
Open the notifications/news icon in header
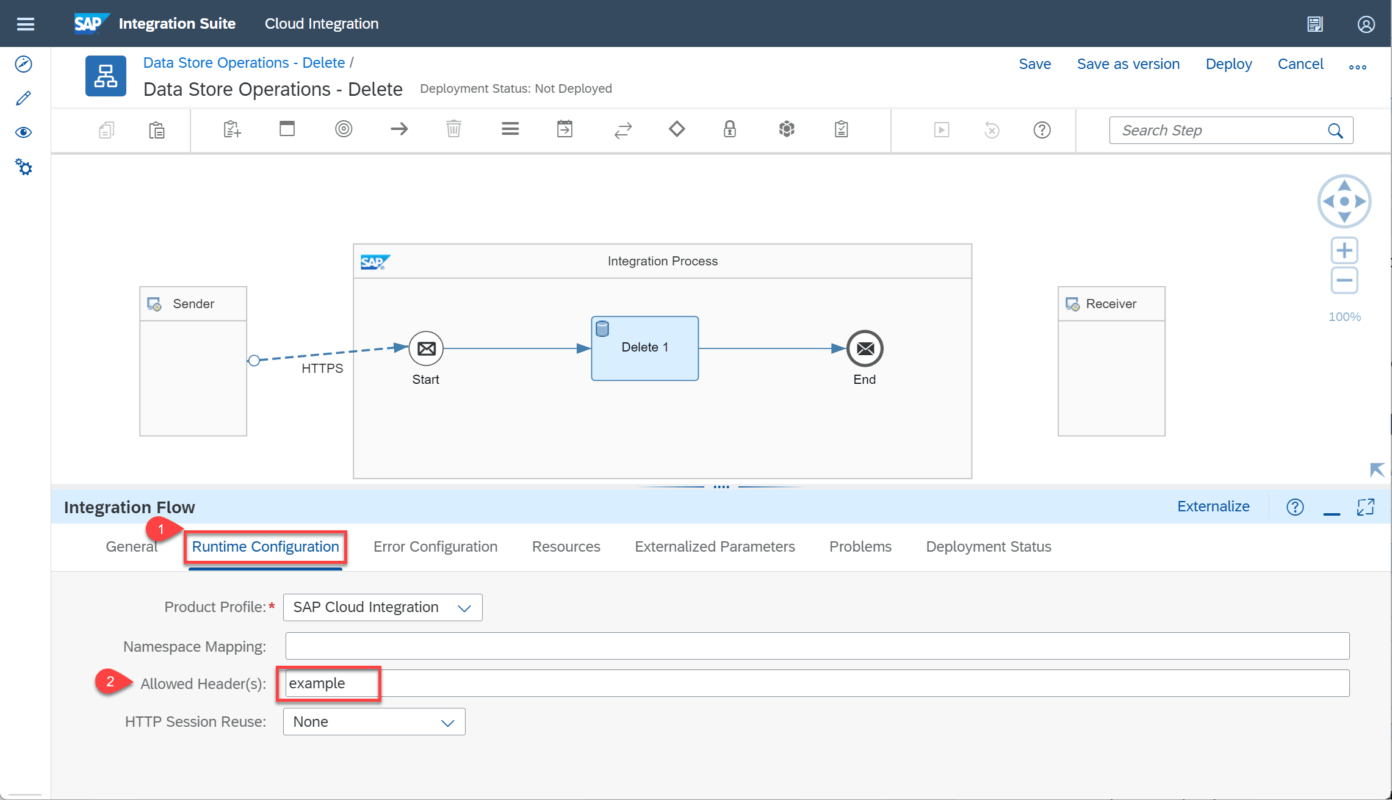coord(1316,24)
